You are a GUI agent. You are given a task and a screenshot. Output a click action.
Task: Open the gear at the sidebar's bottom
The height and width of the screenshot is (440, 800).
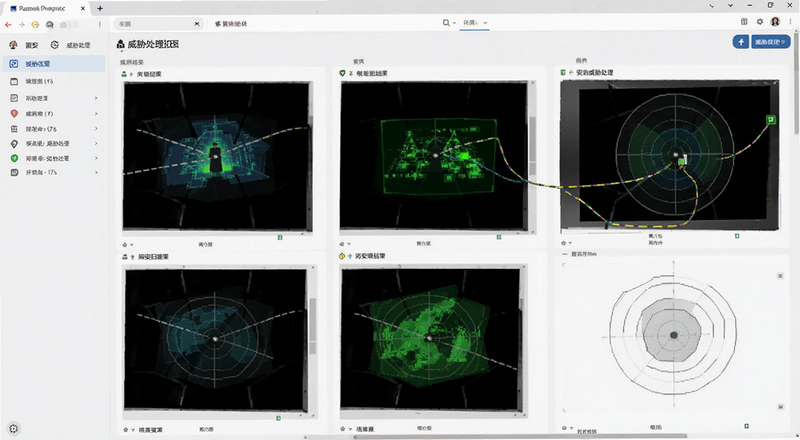click(14, 429)
